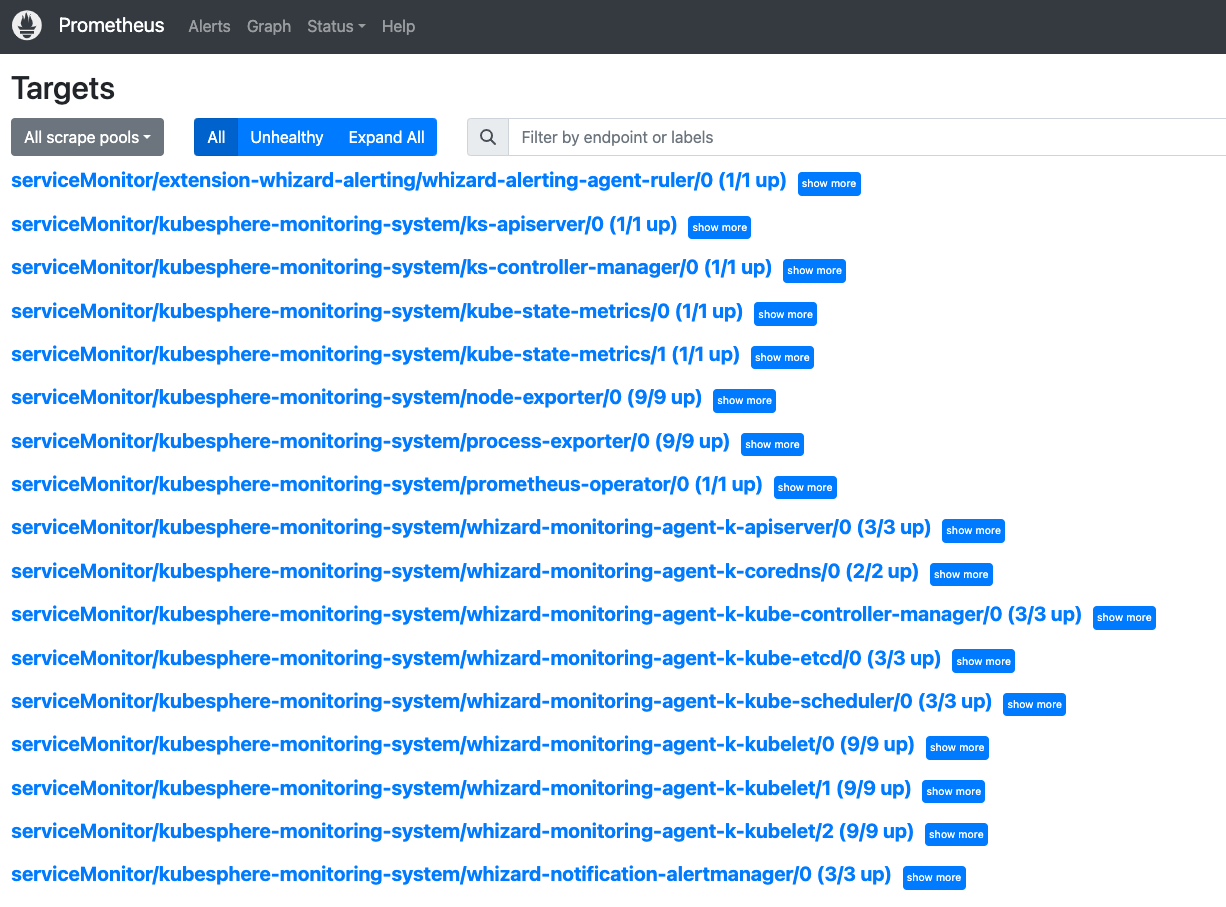This screenshot has height=907, width=1226.
Task: Show more for agent-k-coredns/0
Action: point(961,574)
